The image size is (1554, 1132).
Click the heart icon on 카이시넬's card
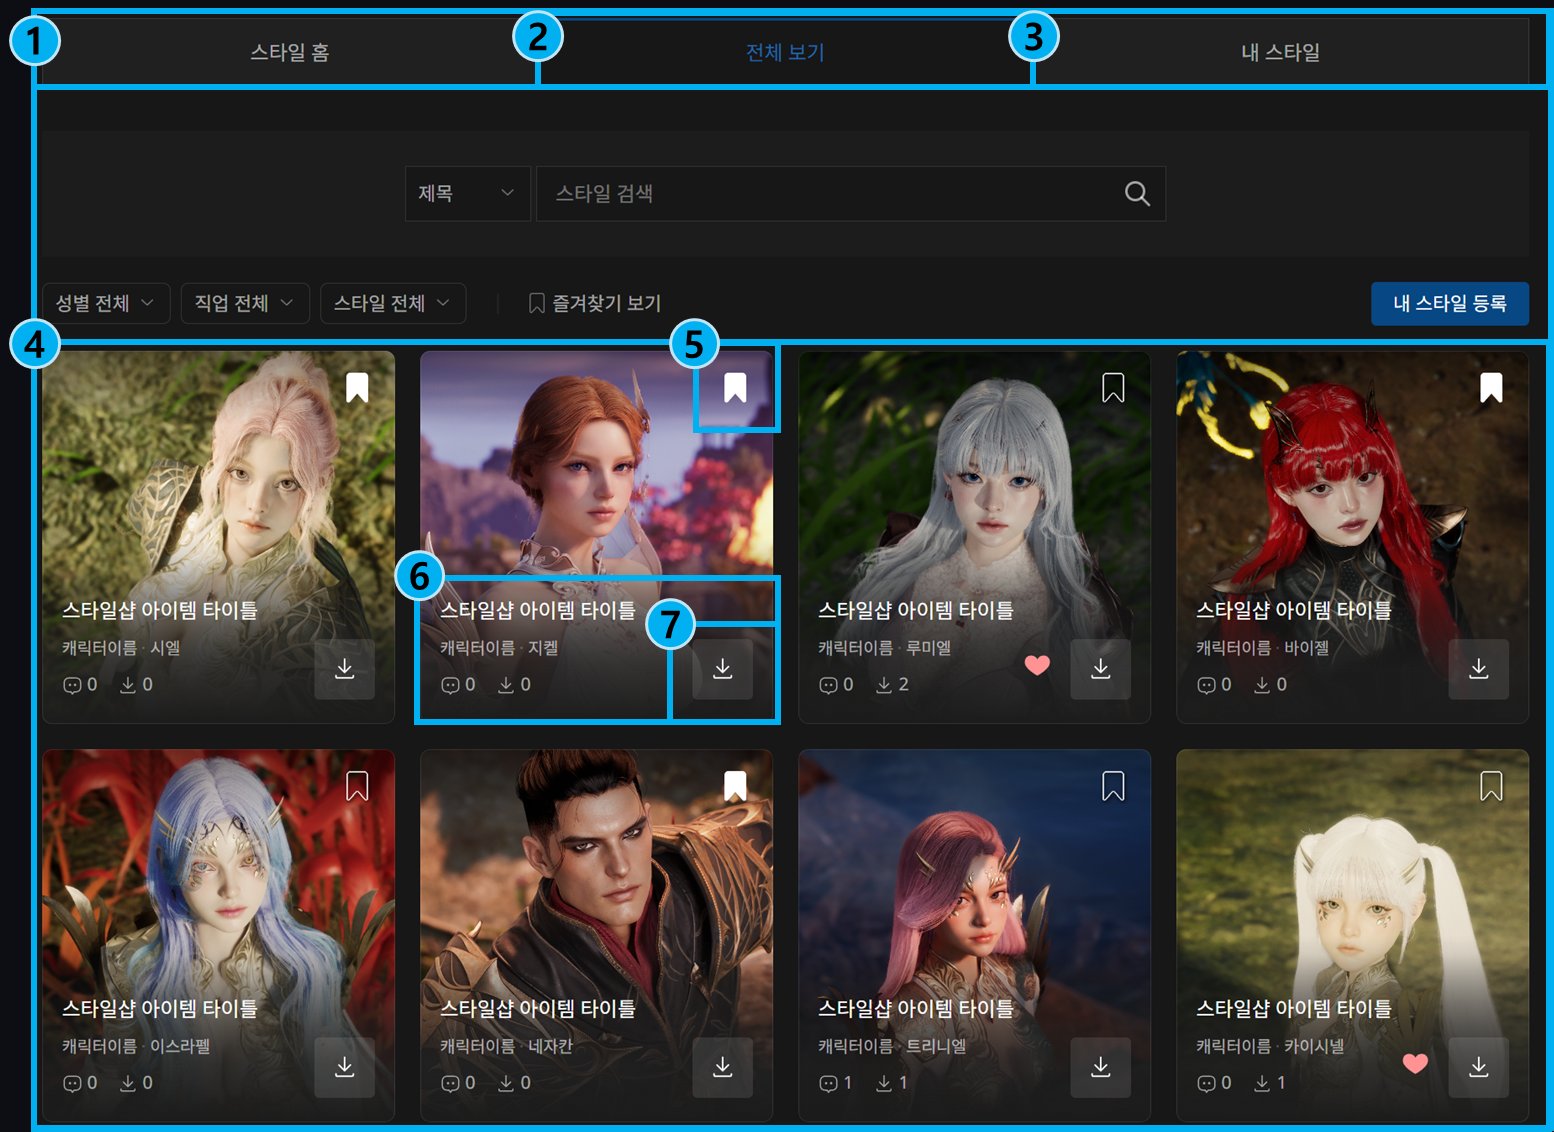tap(1415, 1063)
